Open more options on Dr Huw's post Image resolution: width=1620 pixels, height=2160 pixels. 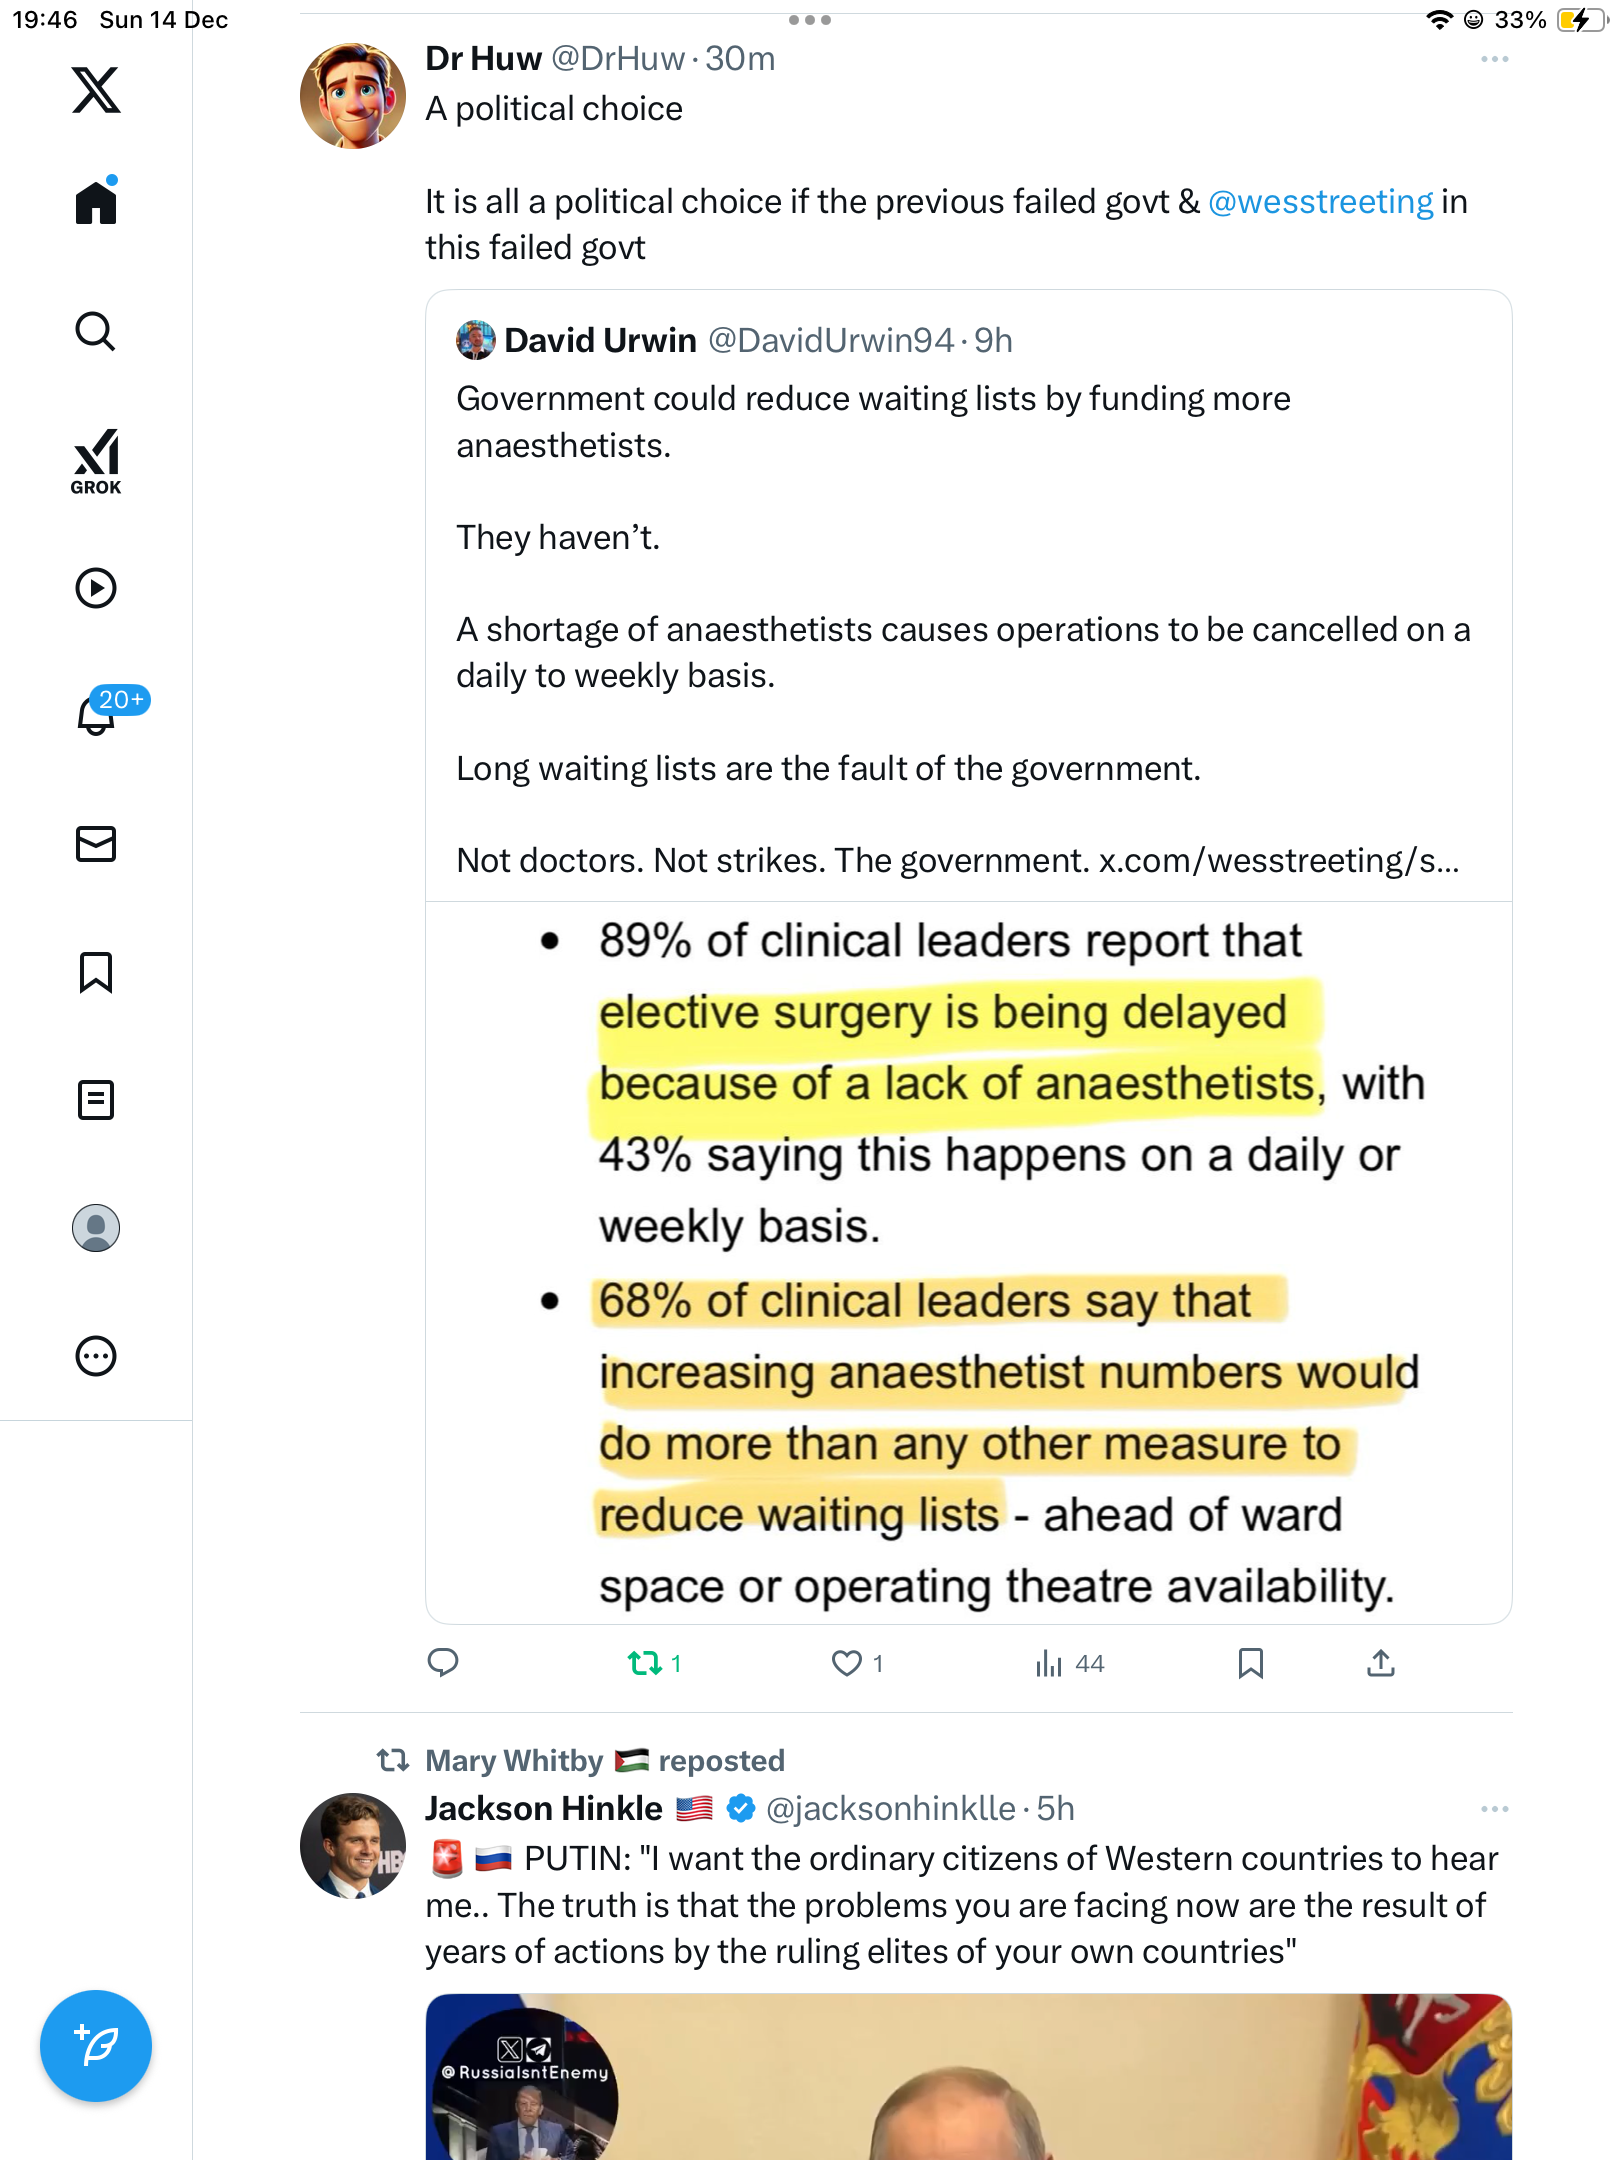pyautogui.click(x=1494, y=60)
